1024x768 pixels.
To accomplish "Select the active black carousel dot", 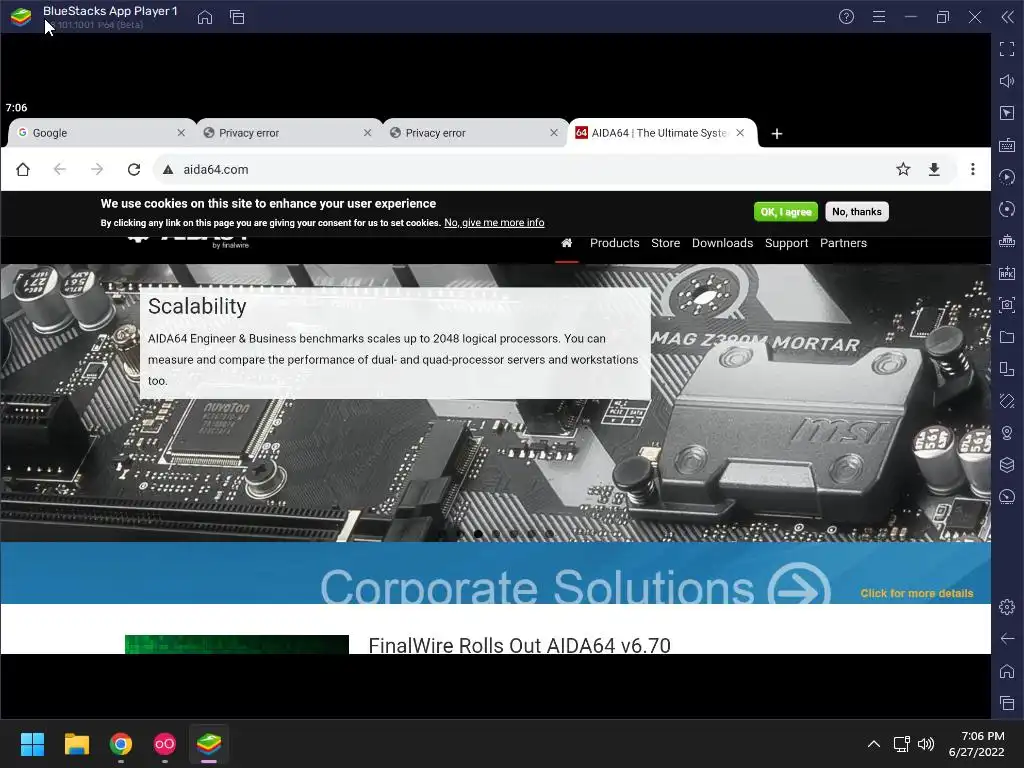I will pyautogui.click(x=478, y=534).
